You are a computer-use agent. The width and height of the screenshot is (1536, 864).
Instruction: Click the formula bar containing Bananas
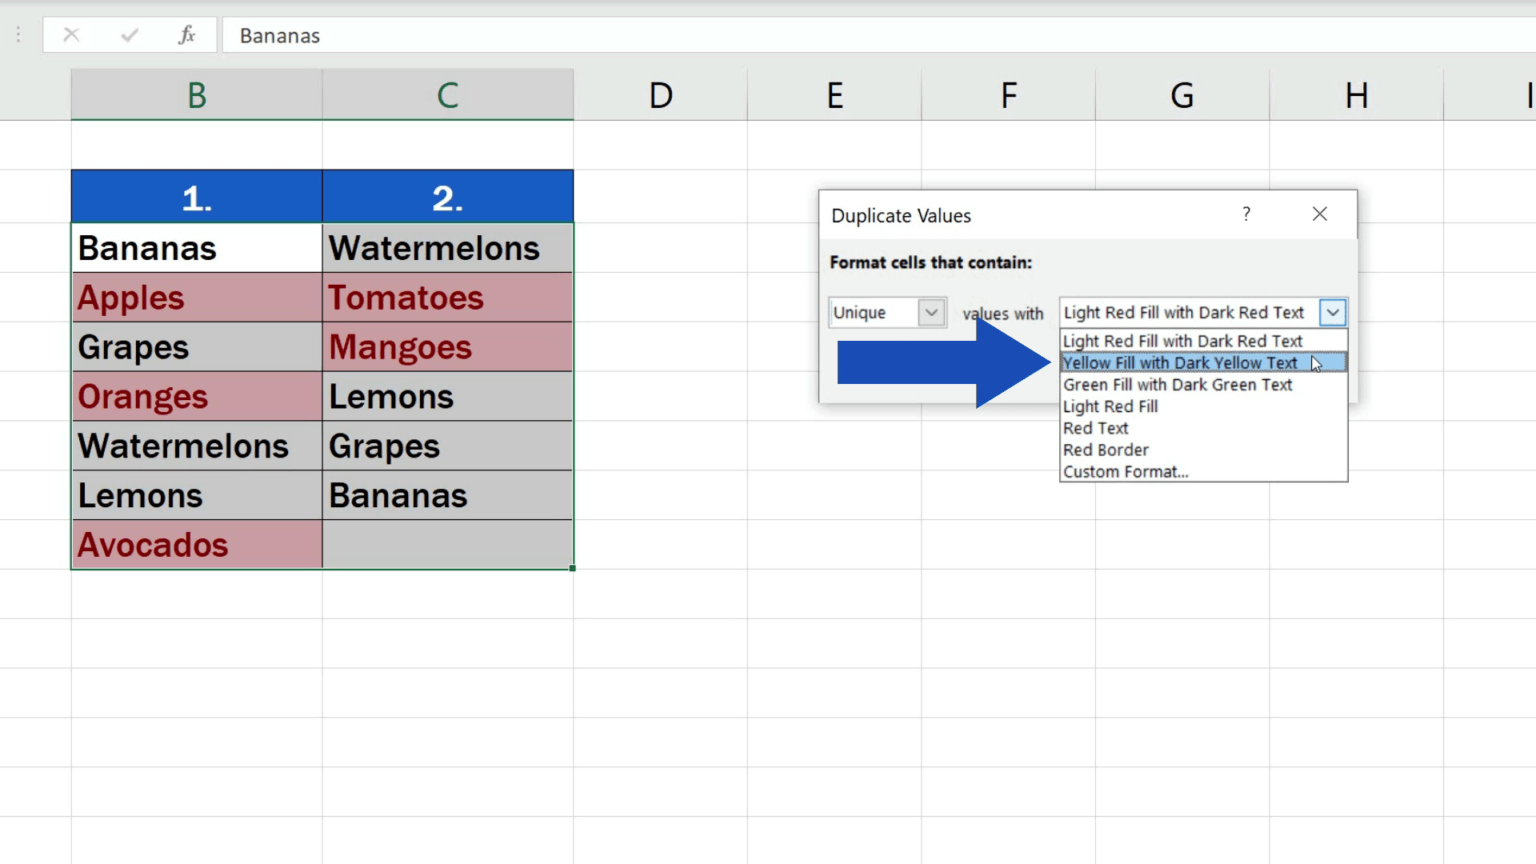pyautogui.click(x=880, y=35)
